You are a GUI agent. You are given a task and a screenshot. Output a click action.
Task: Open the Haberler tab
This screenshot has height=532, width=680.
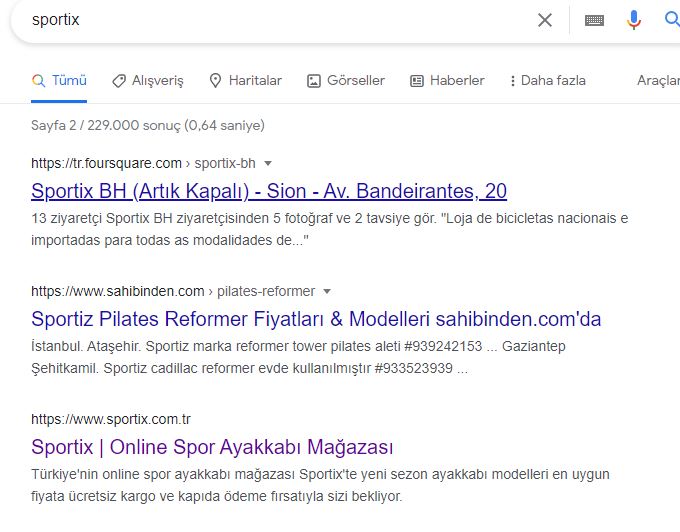click(447, 81)
